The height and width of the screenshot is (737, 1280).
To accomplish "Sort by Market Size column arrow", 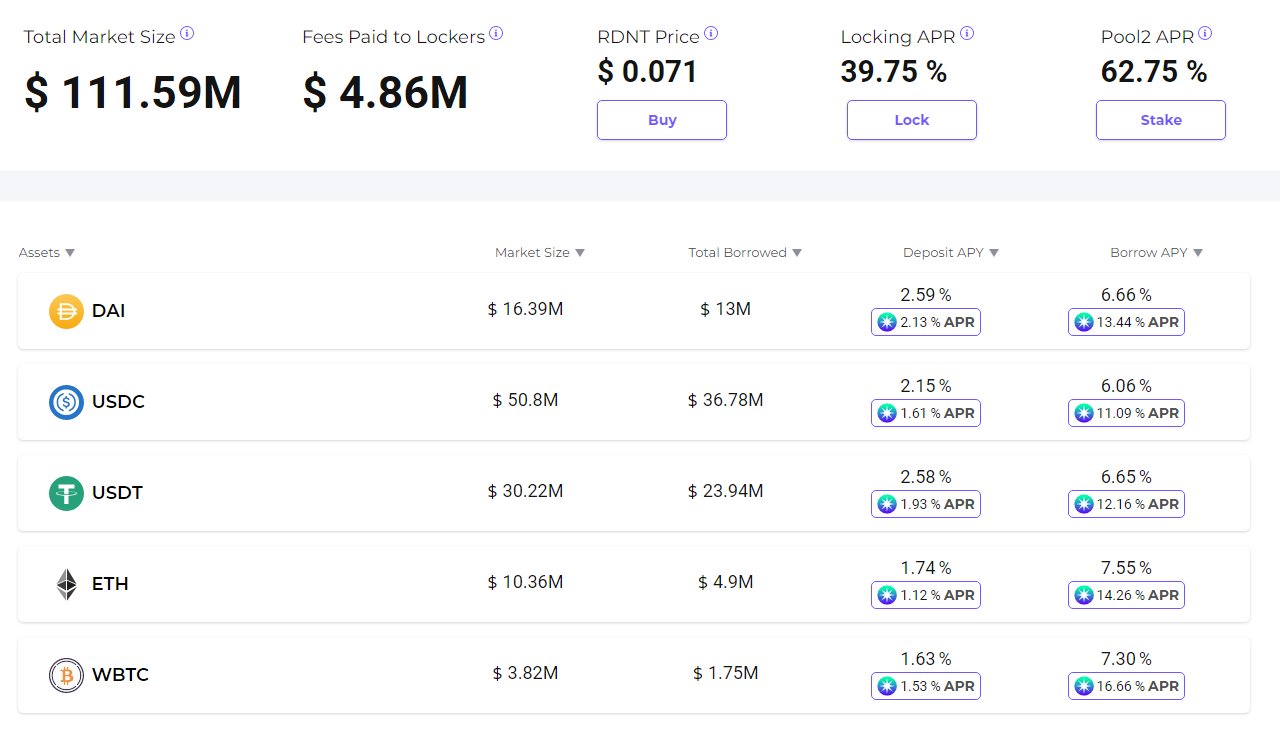I will tap(580, 253).
